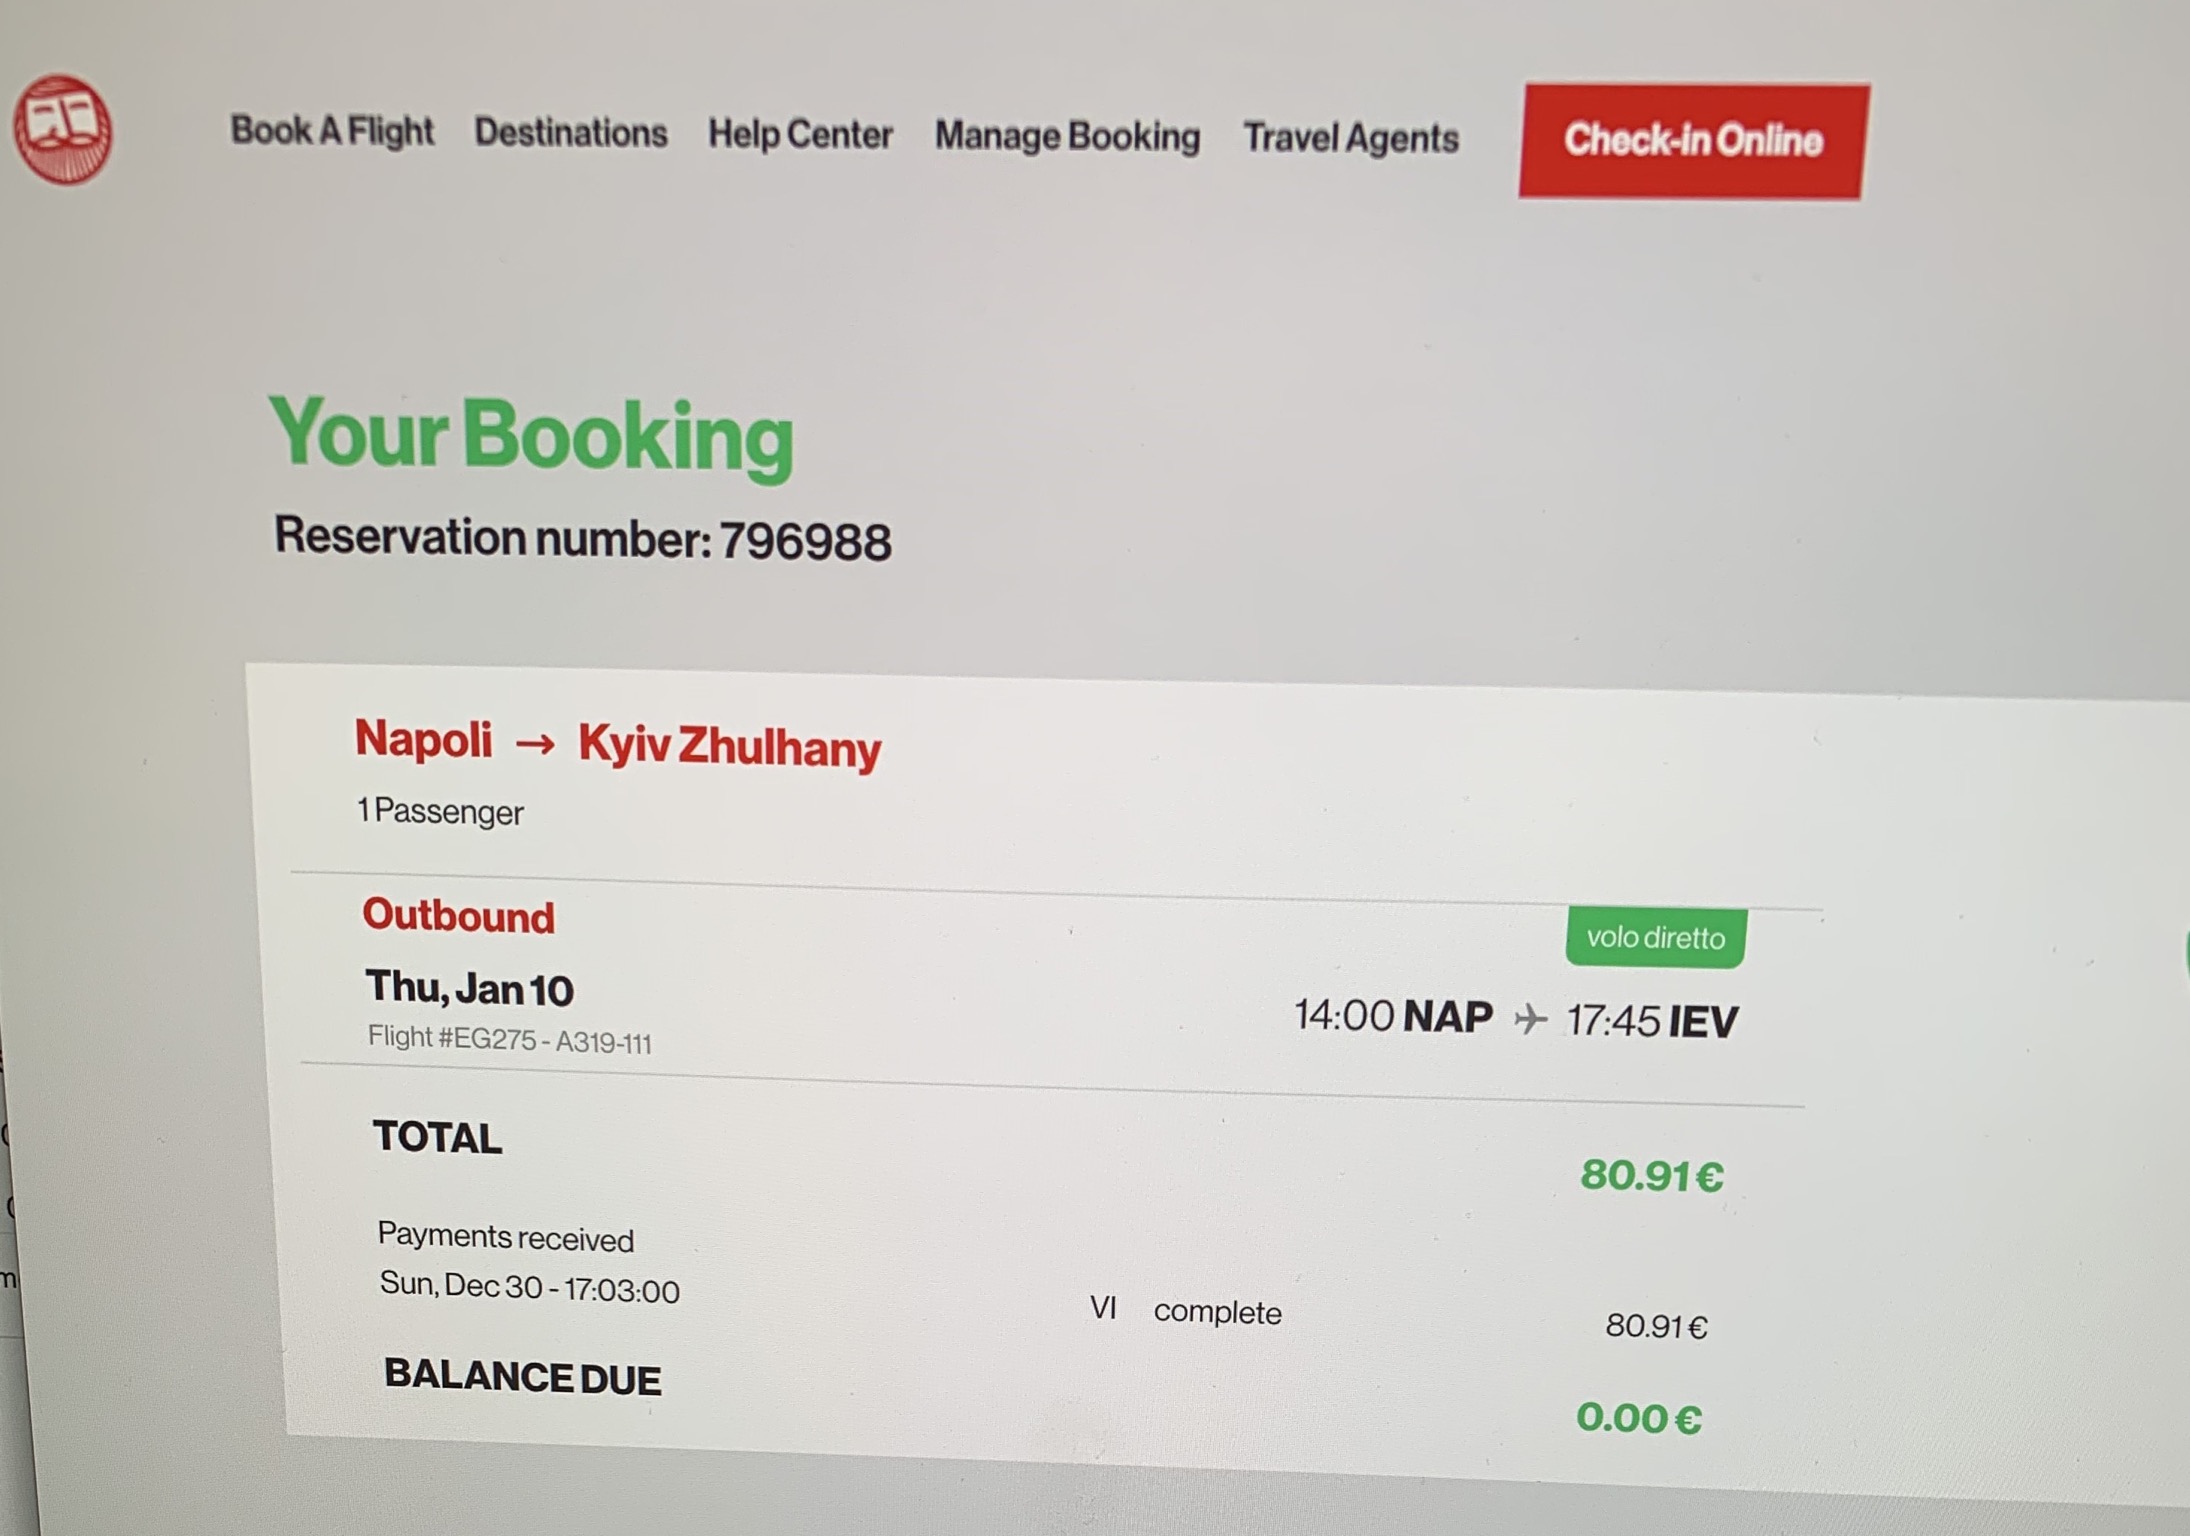Click the Kyiv Zhulhany destination title
This screenshot has width=2190, height=1536.
pos(729,747)
